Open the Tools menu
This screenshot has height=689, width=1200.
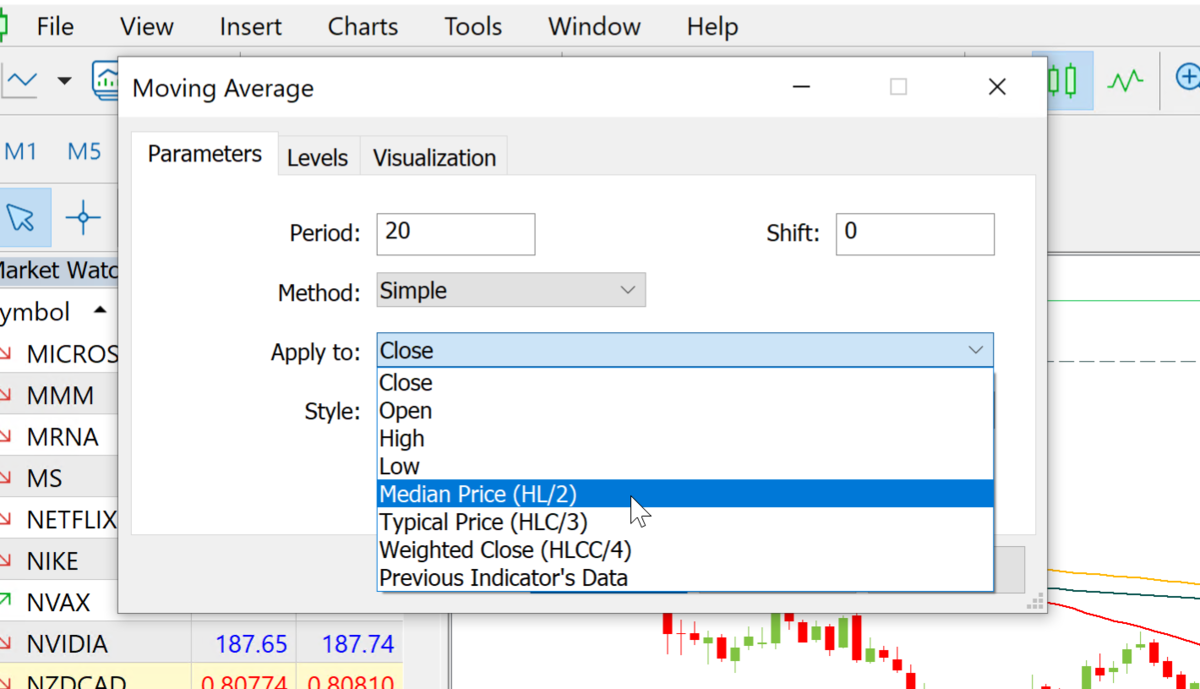coord(473,27)
